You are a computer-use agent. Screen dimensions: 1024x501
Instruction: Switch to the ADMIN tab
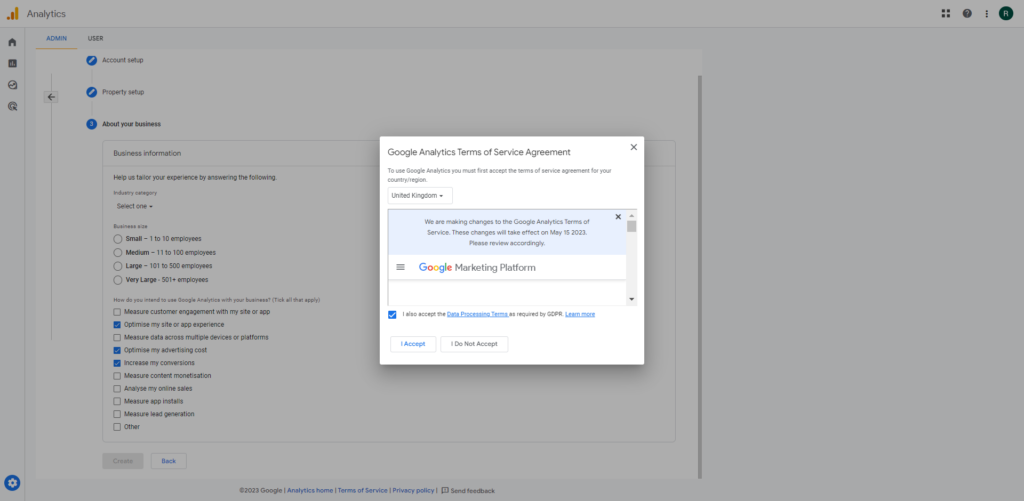(56, 39)
